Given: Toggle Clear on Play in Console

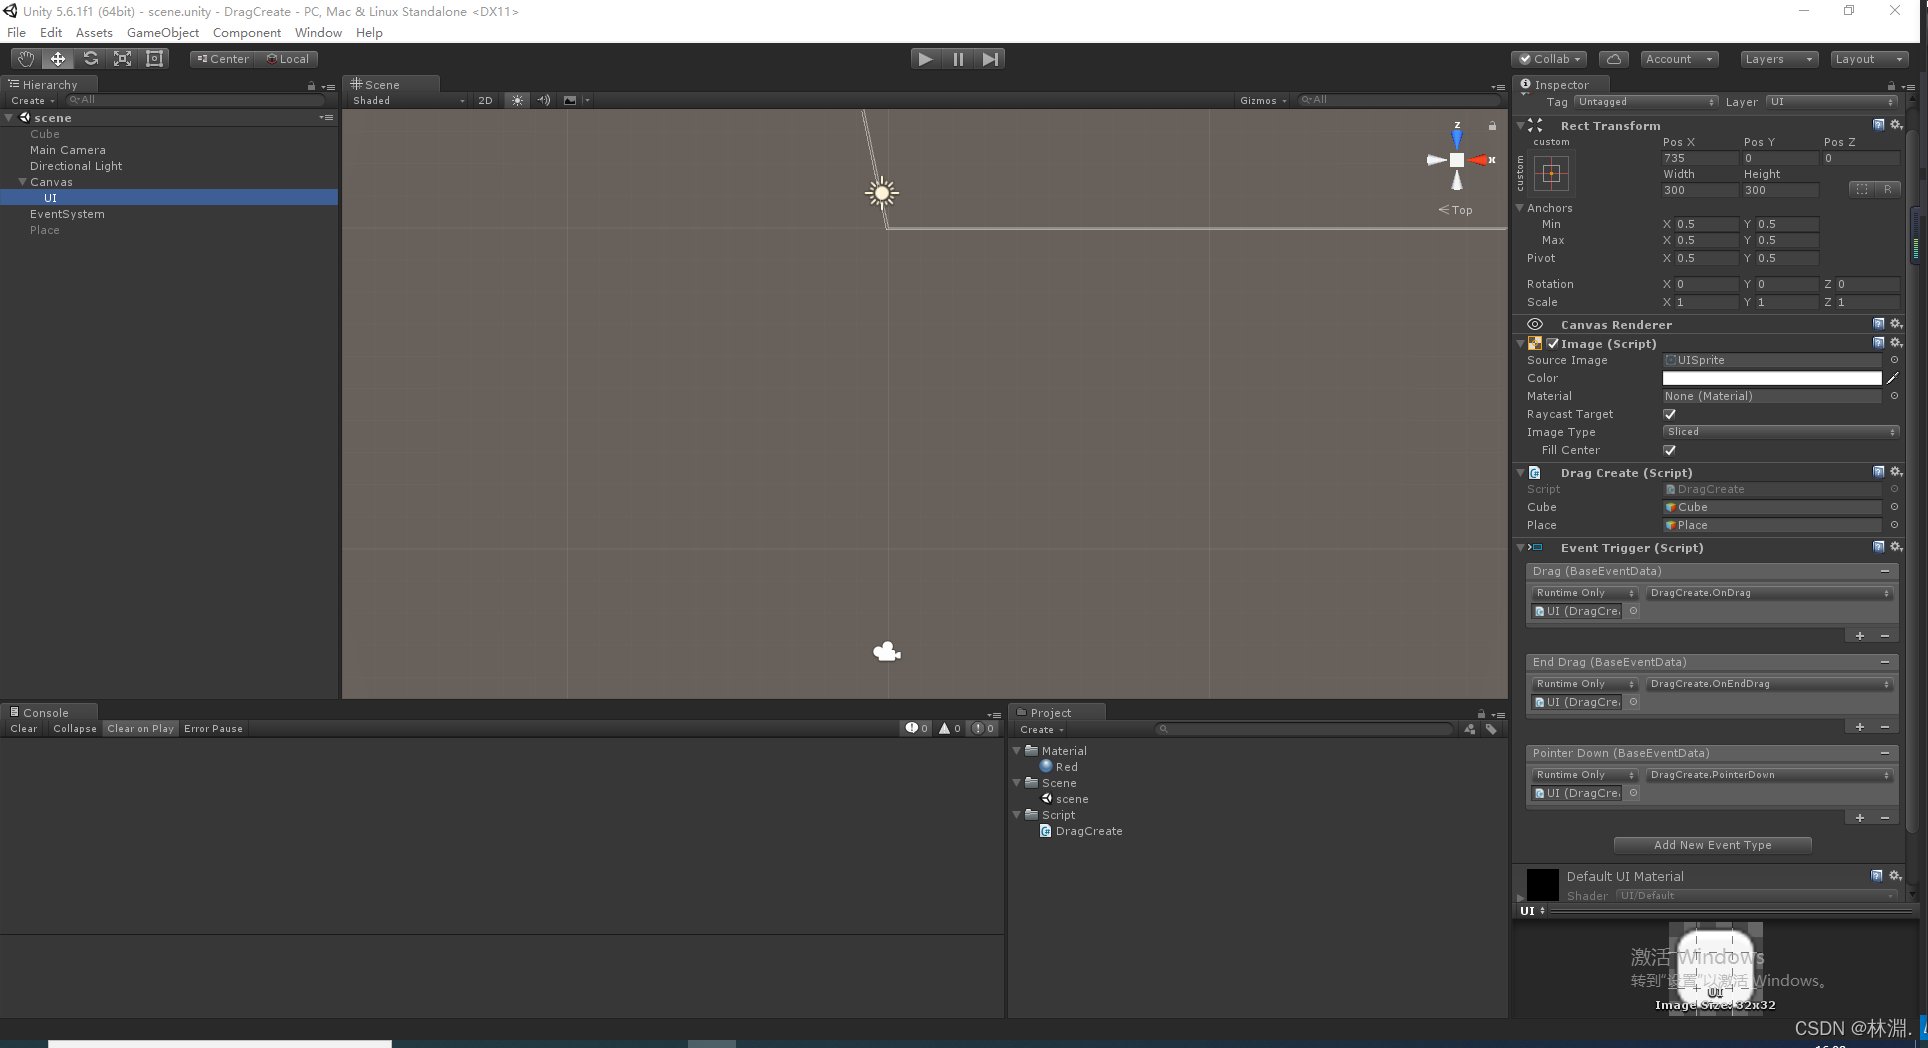Looking at the screenshot, I should [x=140, y=728].
